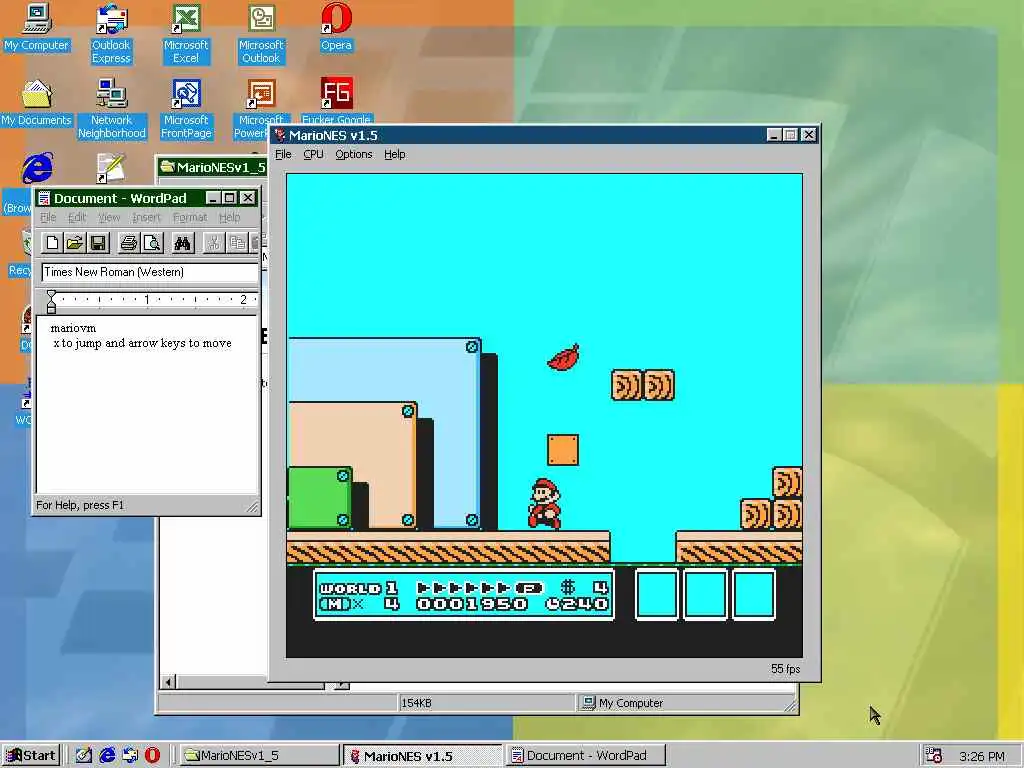Click the Outlook Express quick launch icon

tap(130, 756)
